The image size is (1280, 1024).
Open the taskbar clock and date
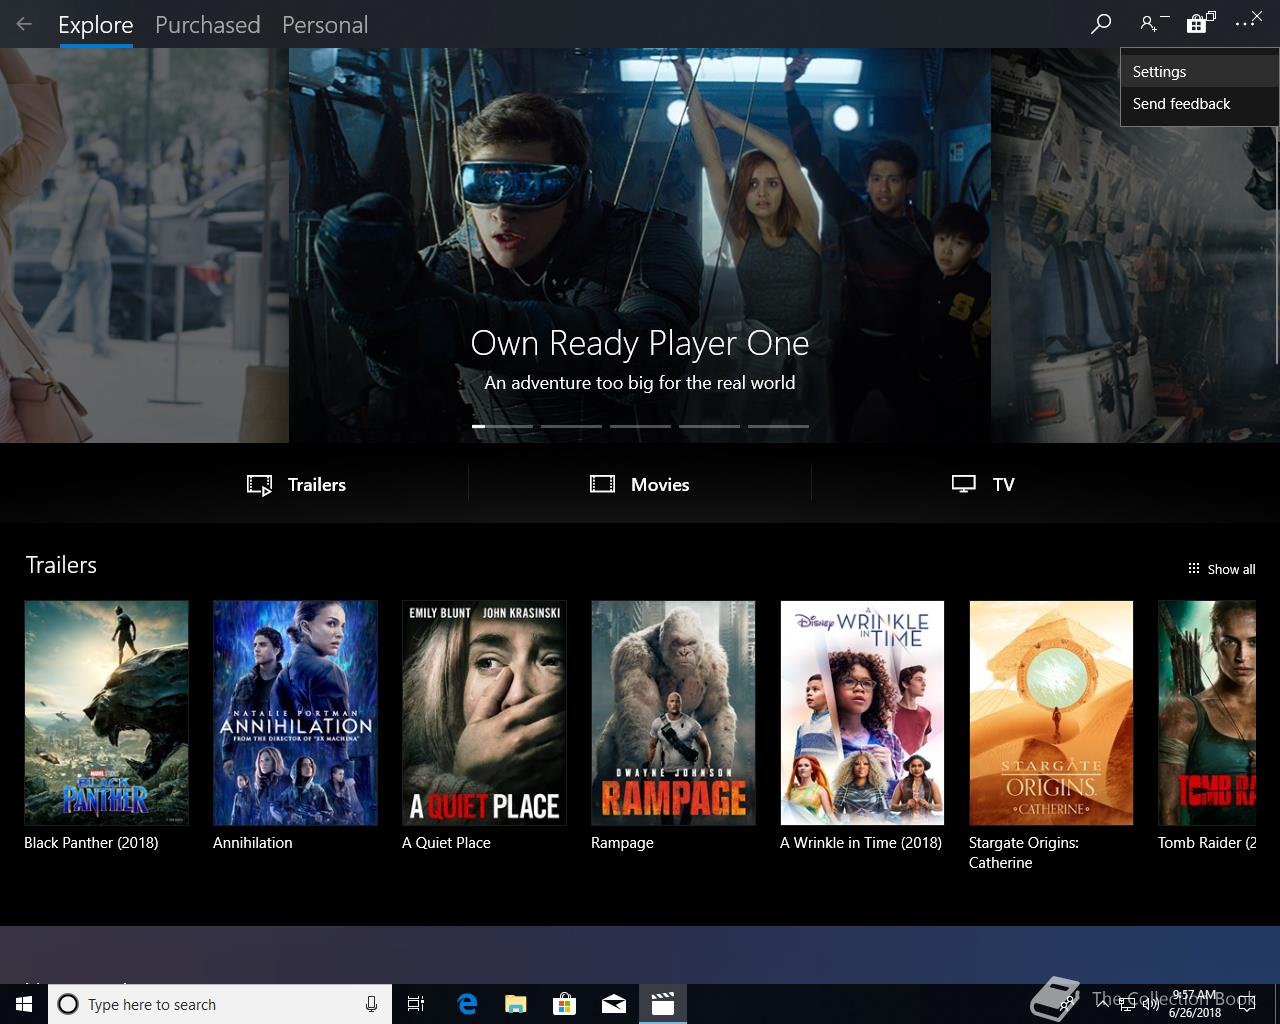click(1194, 1004)
